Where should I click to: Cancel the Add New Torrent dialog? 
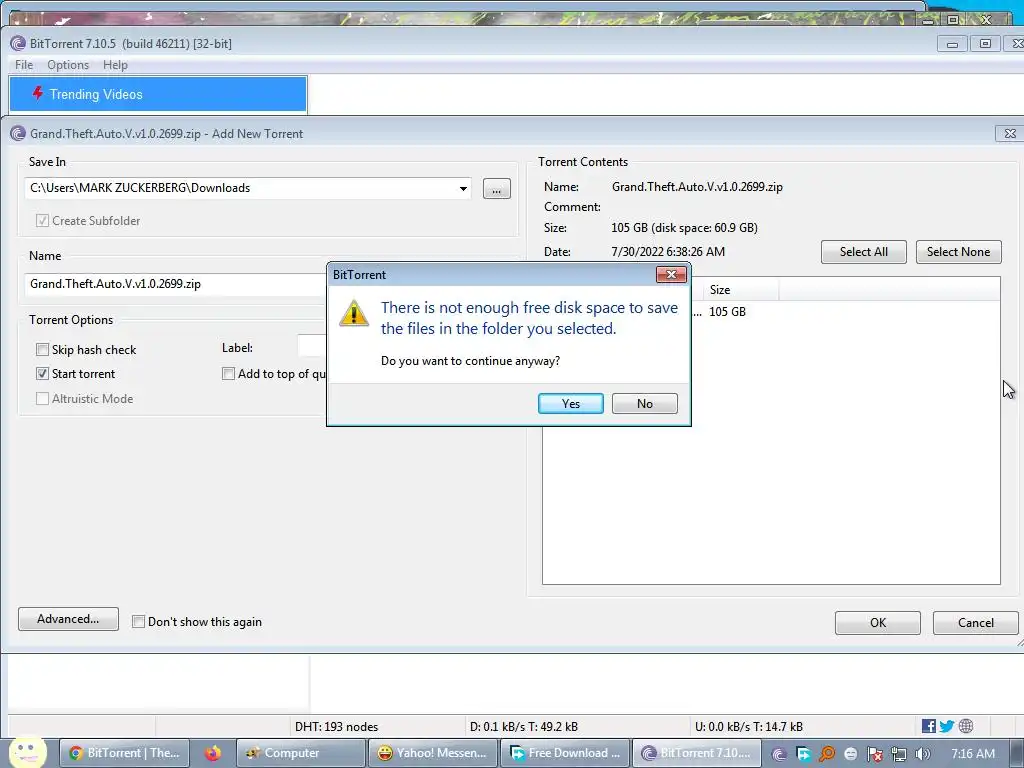pos(976,623)
